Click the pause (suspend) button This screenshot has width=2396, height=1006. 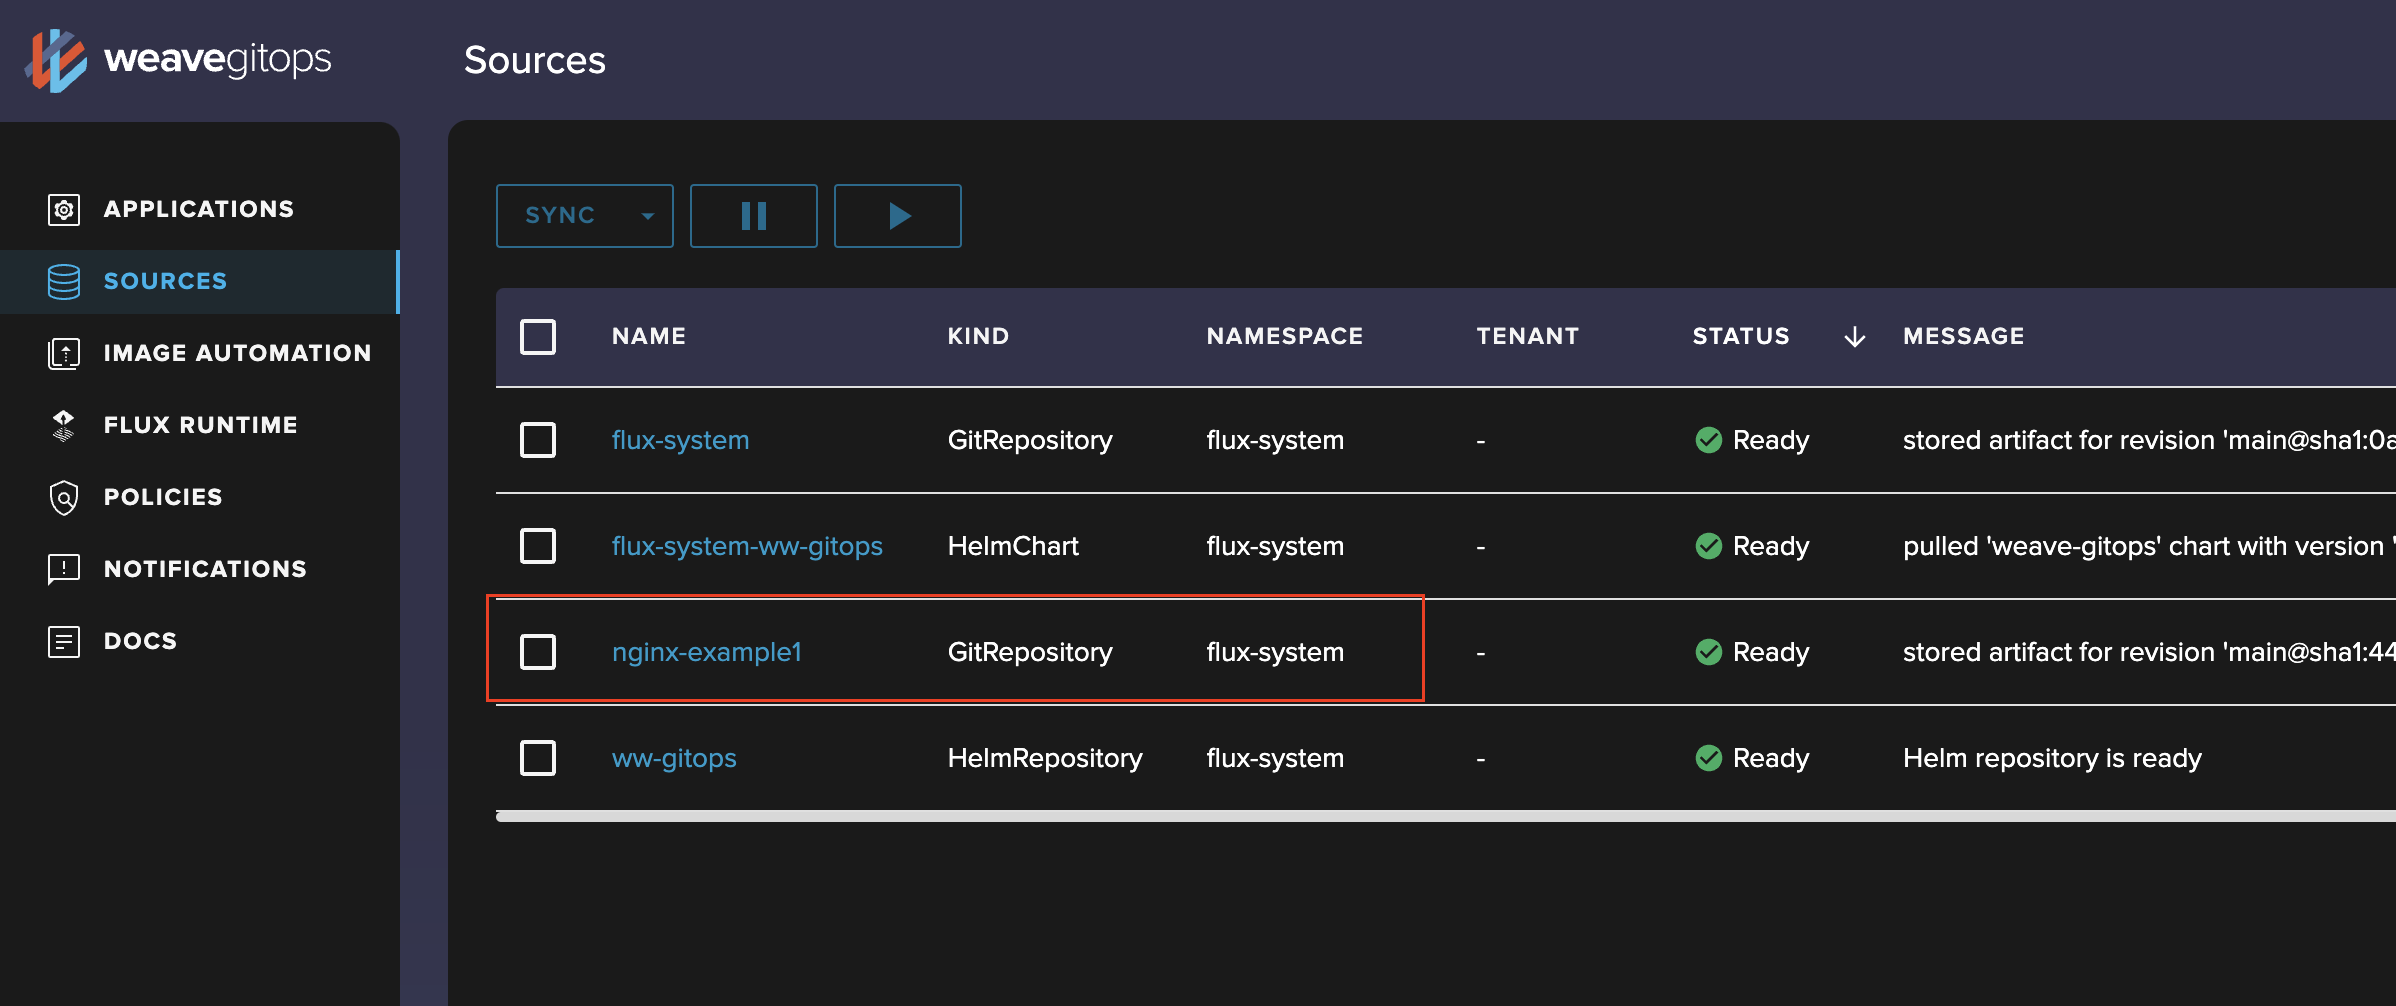tap(754, 216)
